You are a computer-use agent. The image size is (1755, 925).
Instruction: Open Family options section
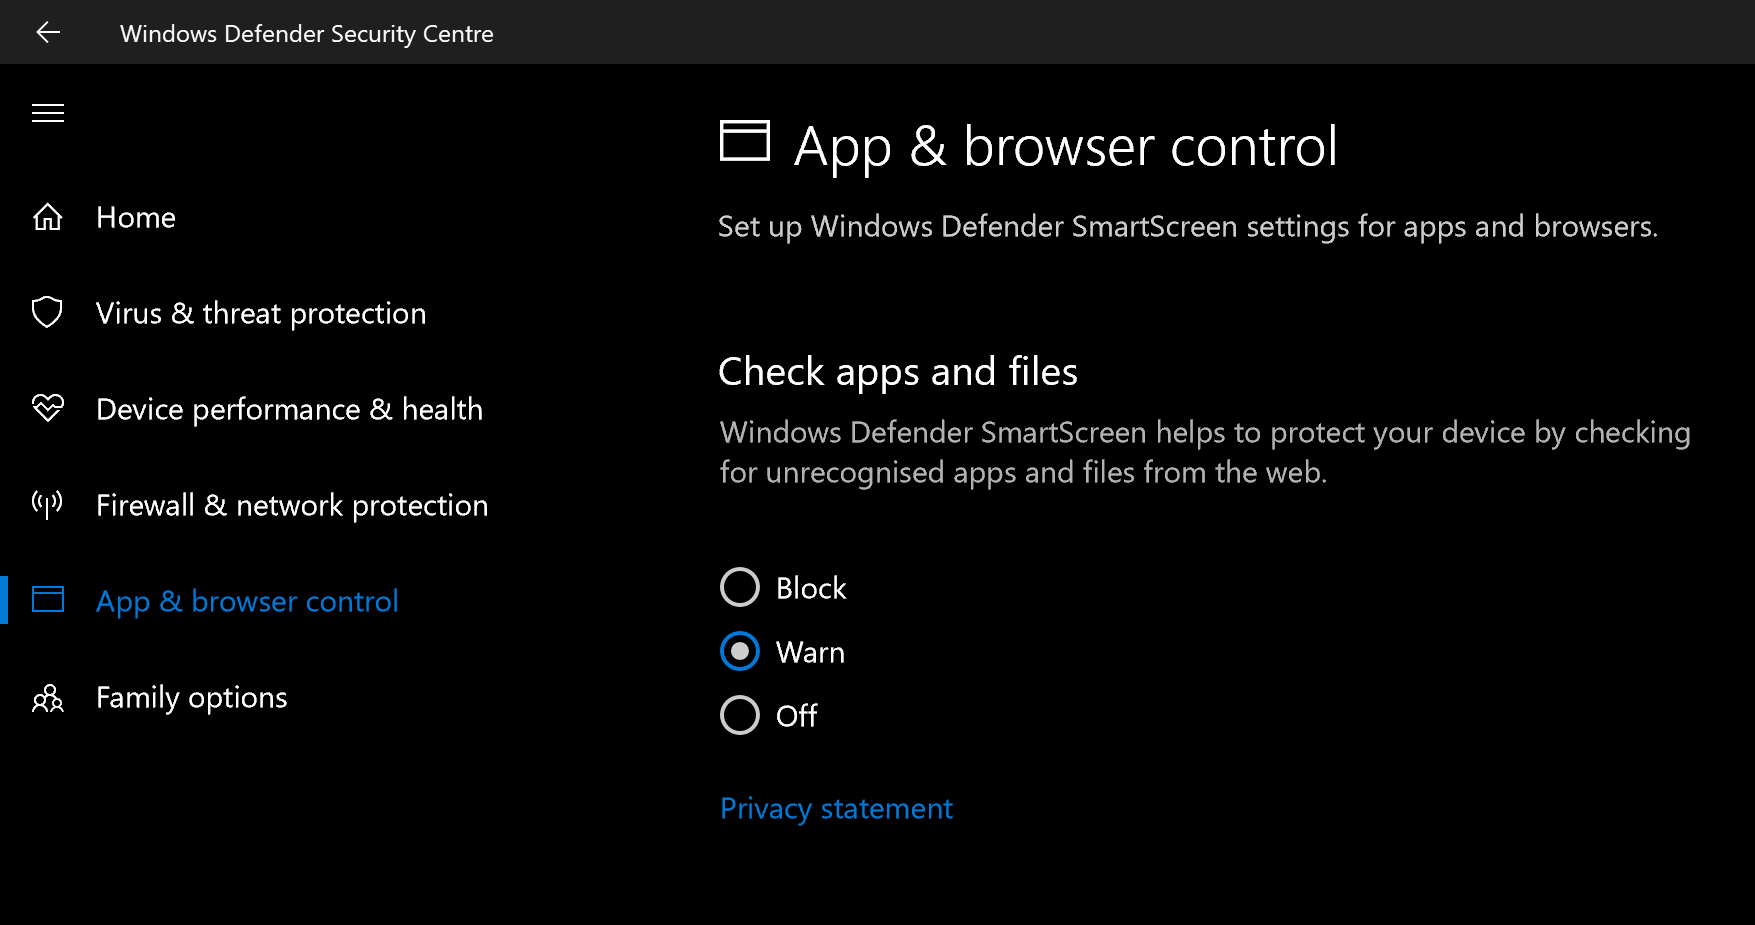coord(192,697)
